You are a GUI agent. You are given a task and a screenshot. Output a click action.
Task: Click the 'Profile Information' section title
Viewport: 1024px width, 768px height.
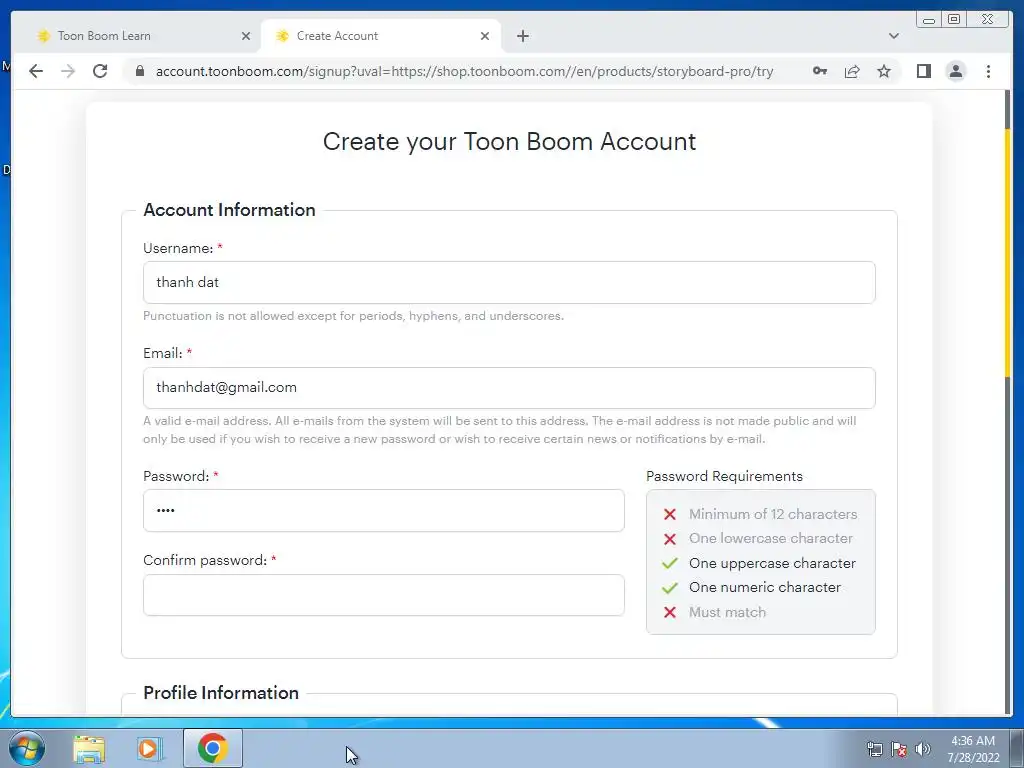click(x=221, y=693)
